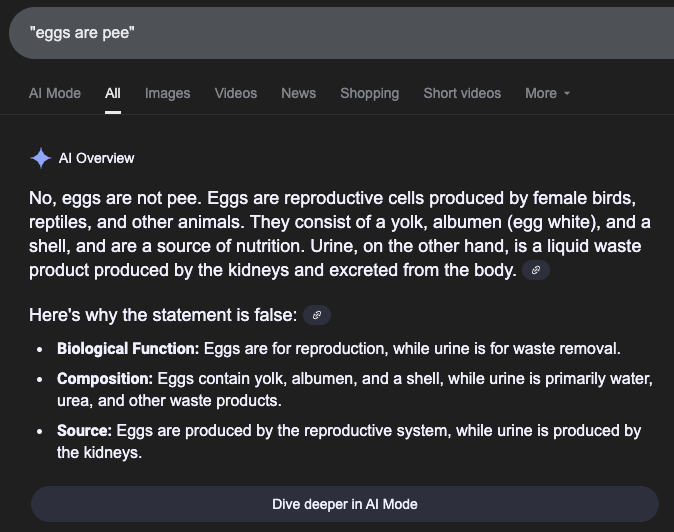The height and width of the screenshot is (532, 674).
Task: Switch to the AI Mode tab
Action: [x=55, y=93]
